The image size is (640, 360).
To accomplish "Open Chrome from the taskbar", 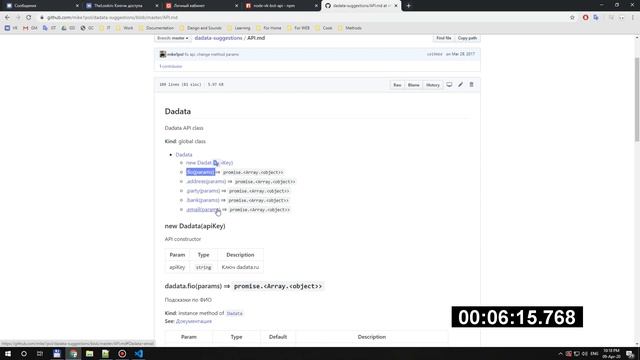I will tap(73, 353).
